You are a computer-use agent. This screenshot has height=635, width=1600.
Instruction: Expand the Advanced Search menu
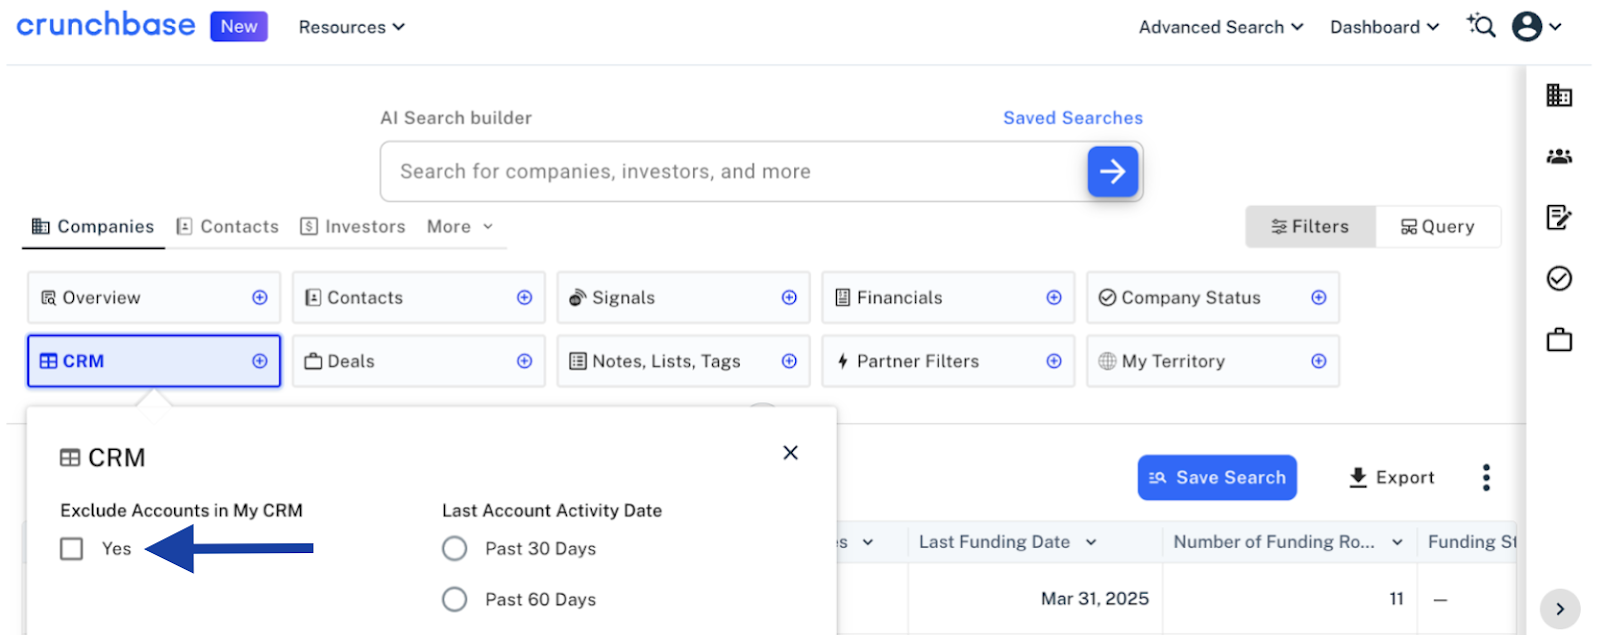click(x=1221, y=27)
